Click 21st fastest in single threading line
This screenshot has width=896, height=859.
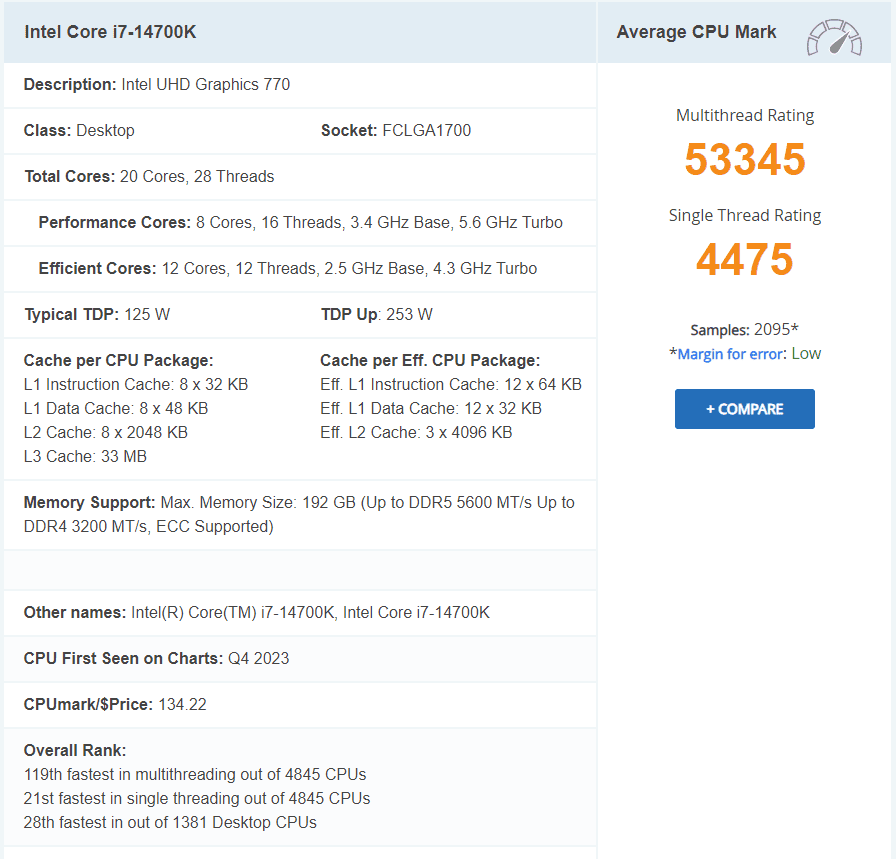[197, 798]
